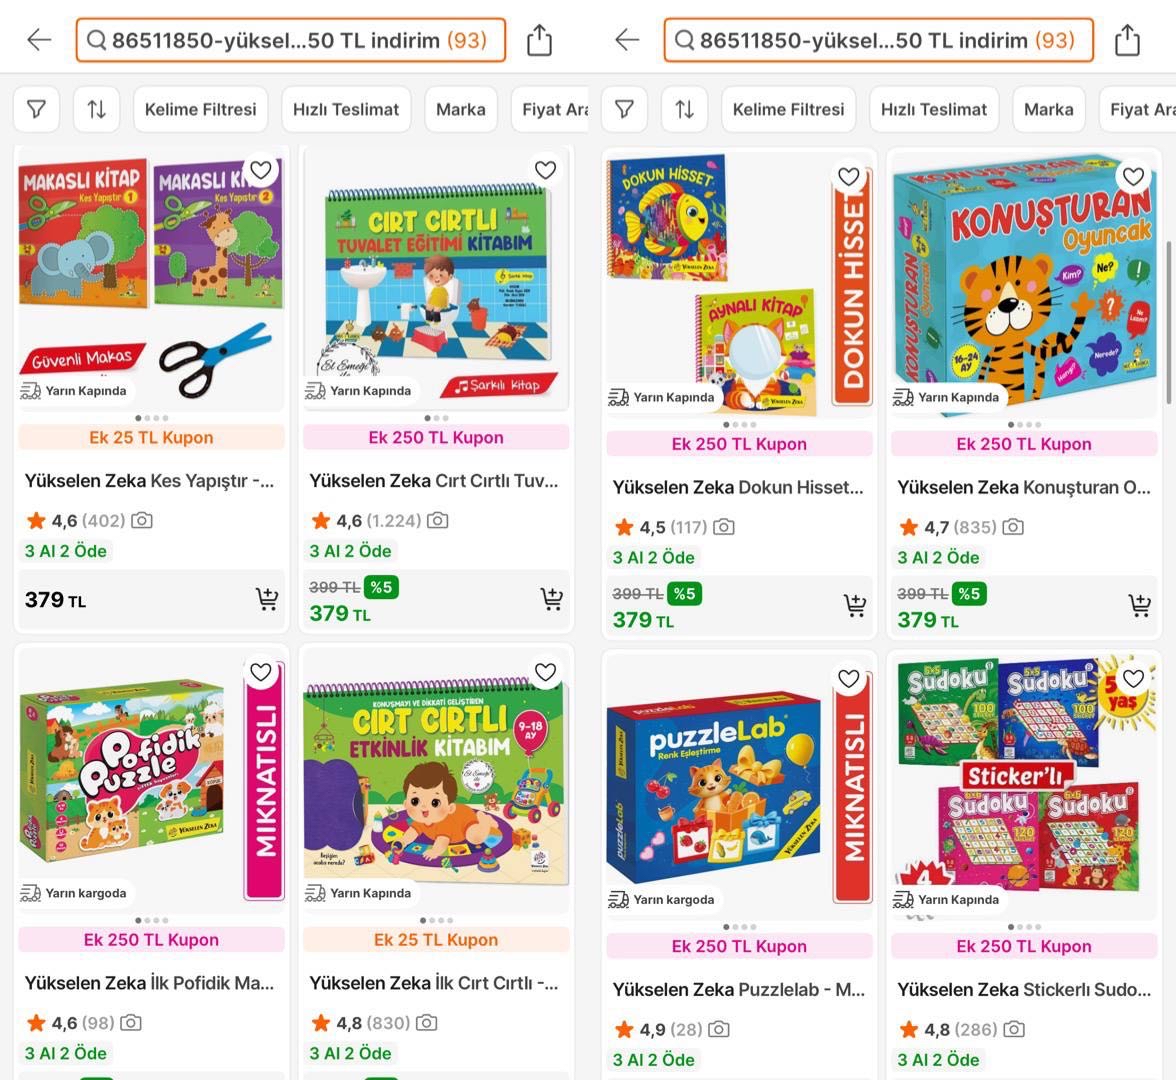Image resolution: width=1176 pixels, height=1080 pixels.
Task: Click the right screen's vertical scrollbar
Action: click(x=1168, y=322)
